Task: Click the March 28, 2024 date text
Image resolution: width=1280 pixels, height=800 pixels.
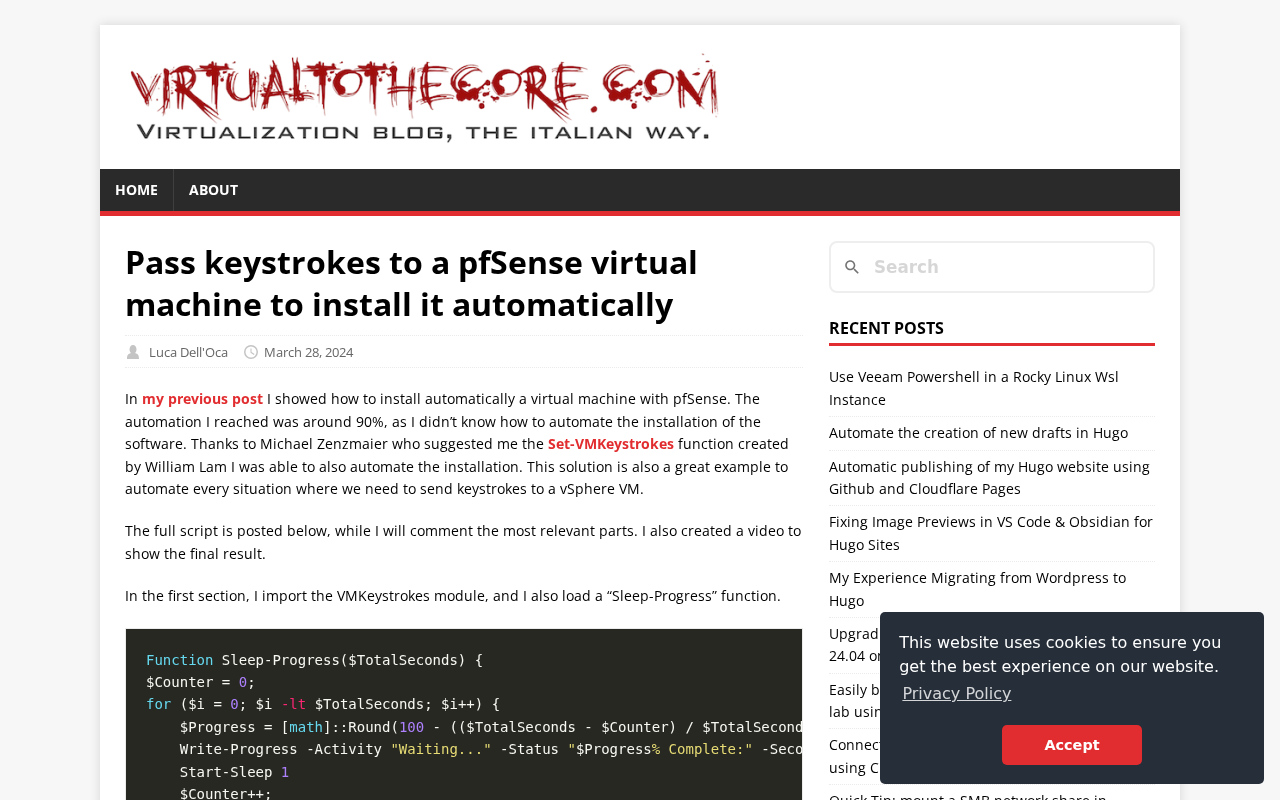Action: (x=308, y=351)
